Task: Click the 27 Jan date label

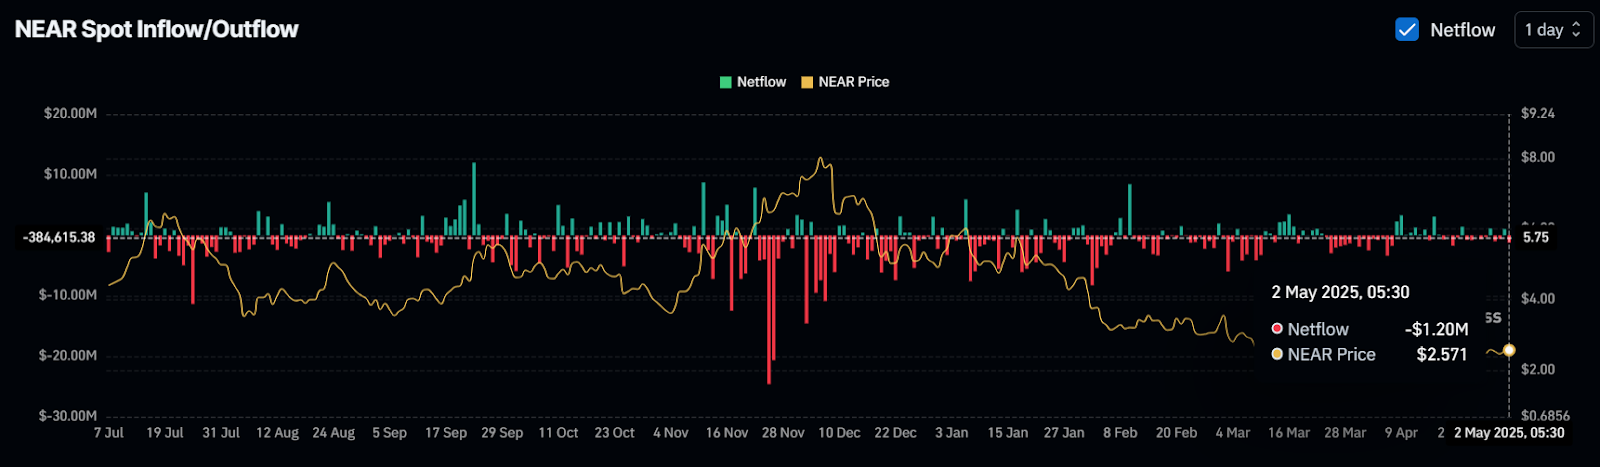Action: [x=1064, y=433]
